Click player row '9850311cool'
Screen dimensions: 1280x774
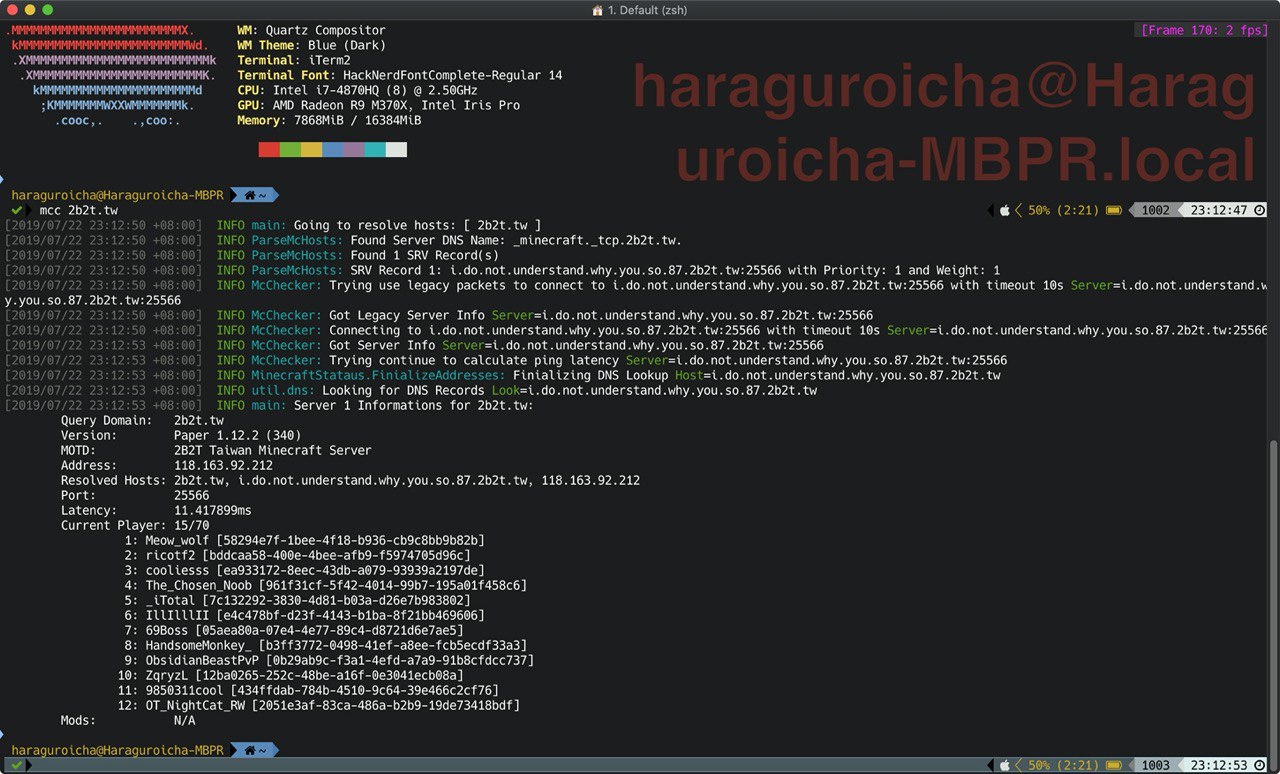click(308, 690)
